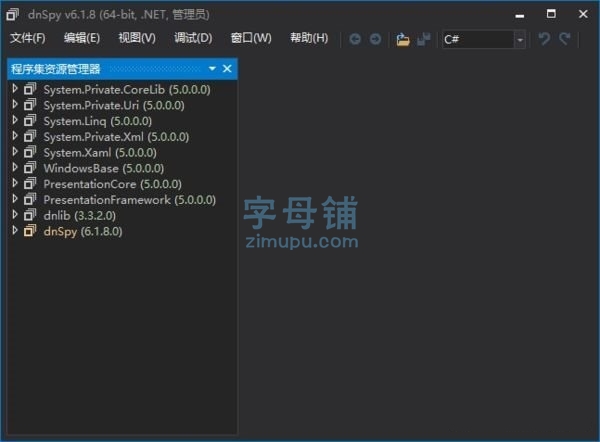Open the 调试(D) menu
Screen dimensions: 600x442
click(193, 38)
